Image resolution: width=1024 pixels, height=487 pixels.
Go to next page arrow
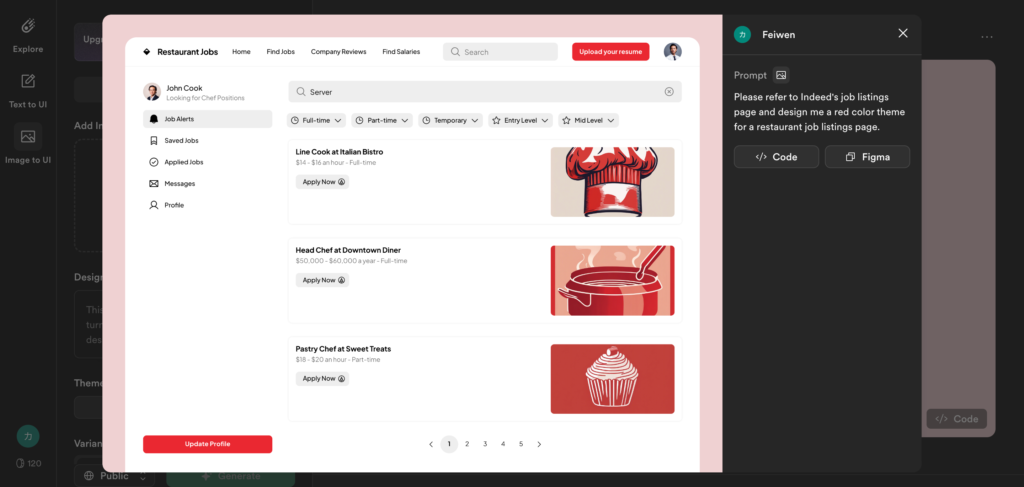539,445
